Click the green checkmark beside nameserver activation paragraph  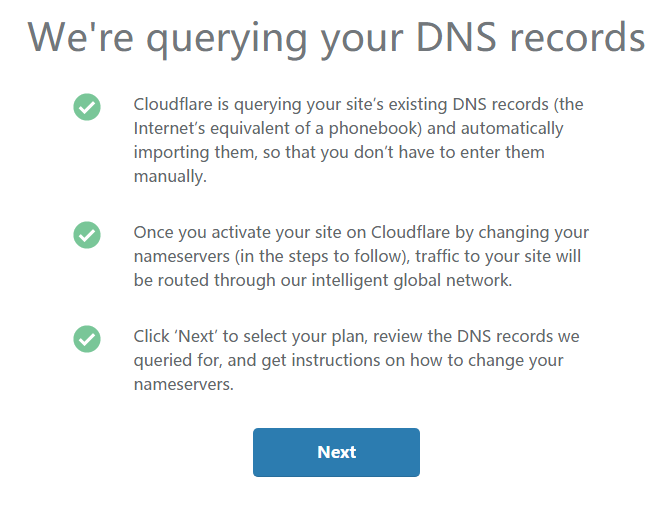coord(87,235)
